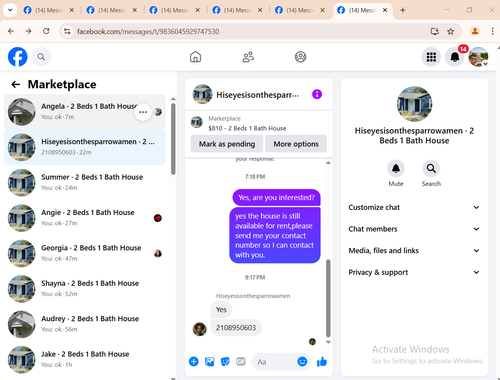Open the Facebook search icon

click(41, 57)
